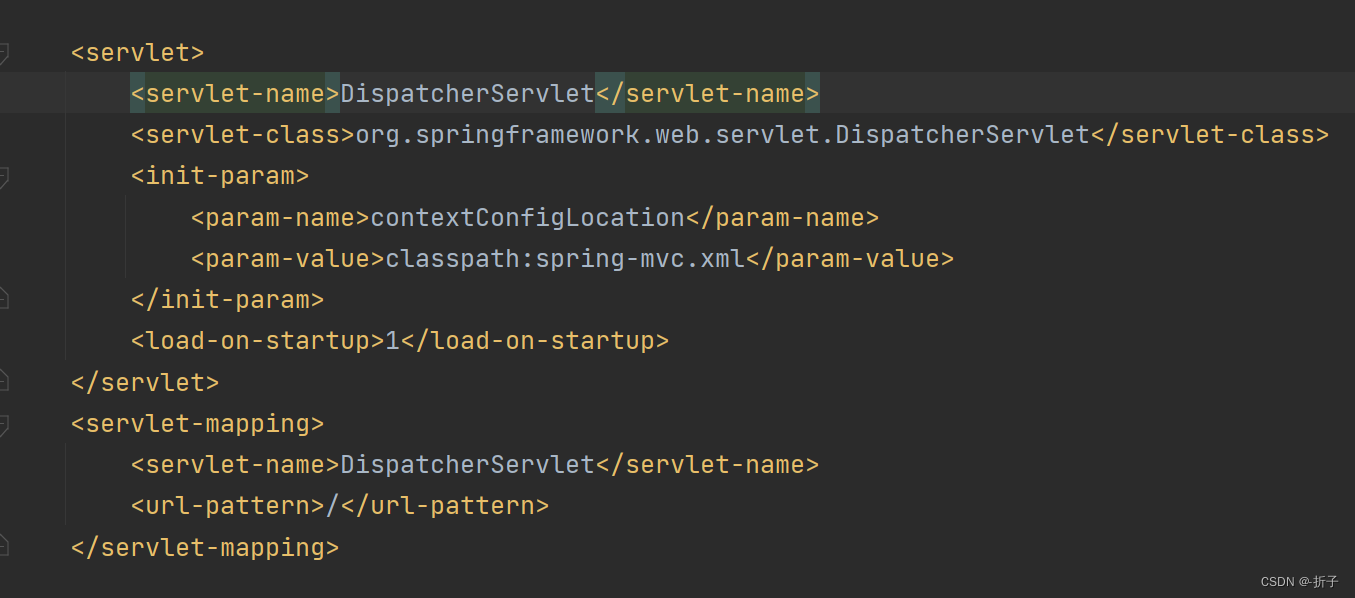
Task: Click the closing </servlet> tag text
Action: [145, 382]
